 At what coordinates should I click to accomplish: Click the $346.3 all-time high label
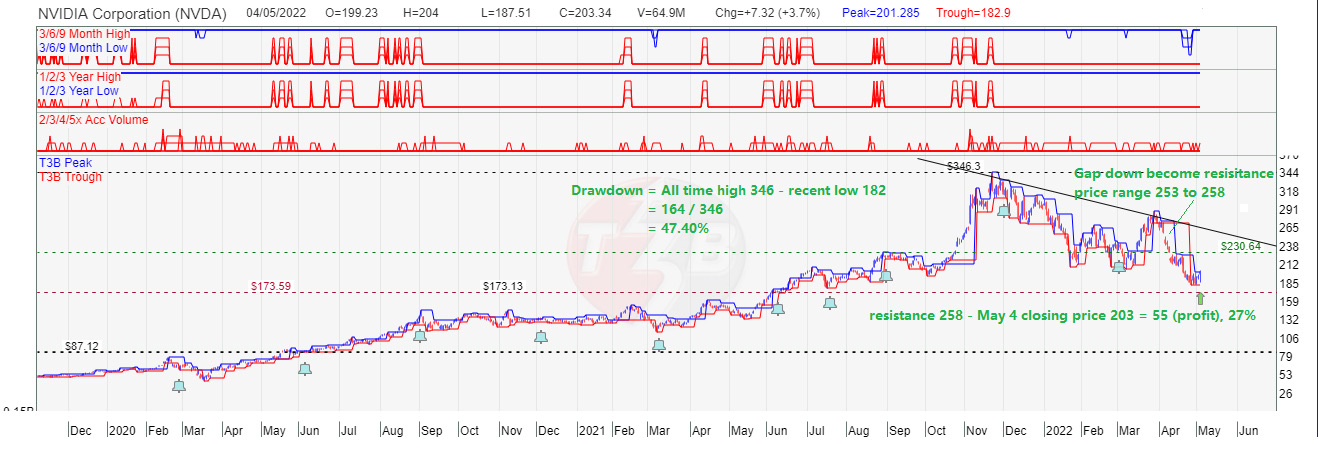pyautogui.click(x=964, y=166)
